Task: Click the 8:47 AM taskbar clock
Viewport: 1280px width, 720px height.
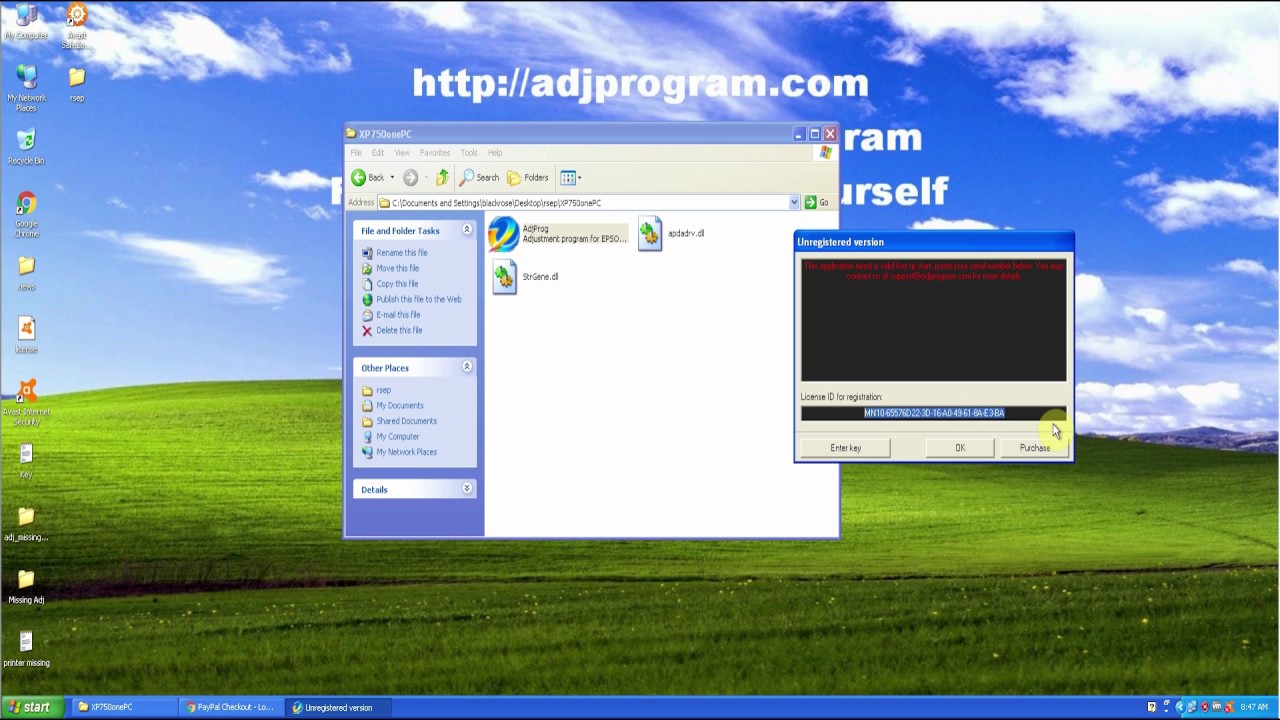Action: 1254,707
